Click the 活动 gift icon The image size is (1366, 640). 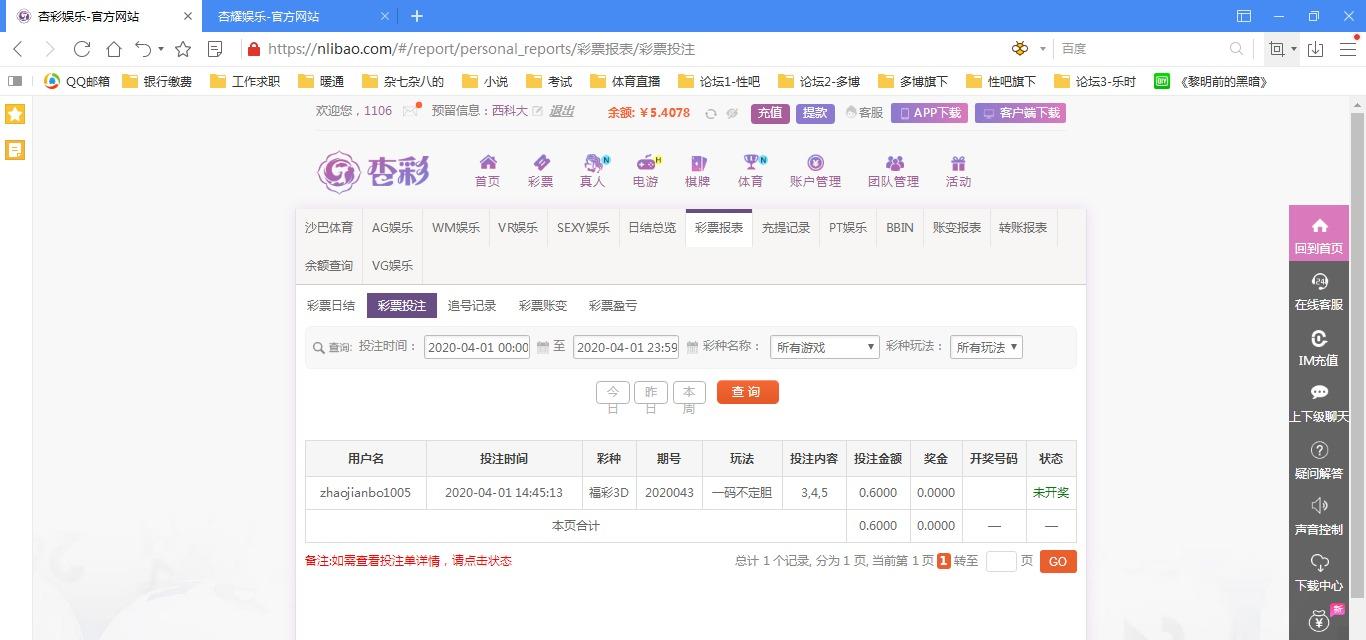click(958, 163)
